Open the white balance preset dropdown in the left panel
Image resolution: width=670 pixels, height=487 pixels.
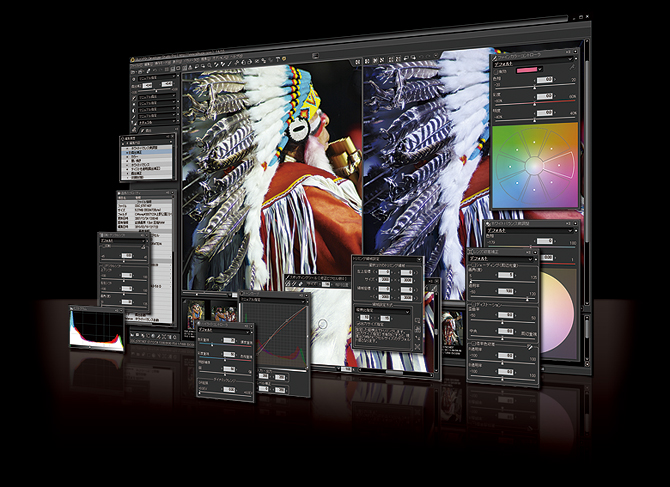(157, 97)
